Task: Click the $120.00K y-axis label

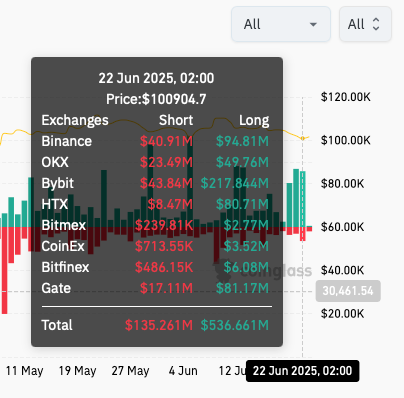Action: [x=345, y=97]
